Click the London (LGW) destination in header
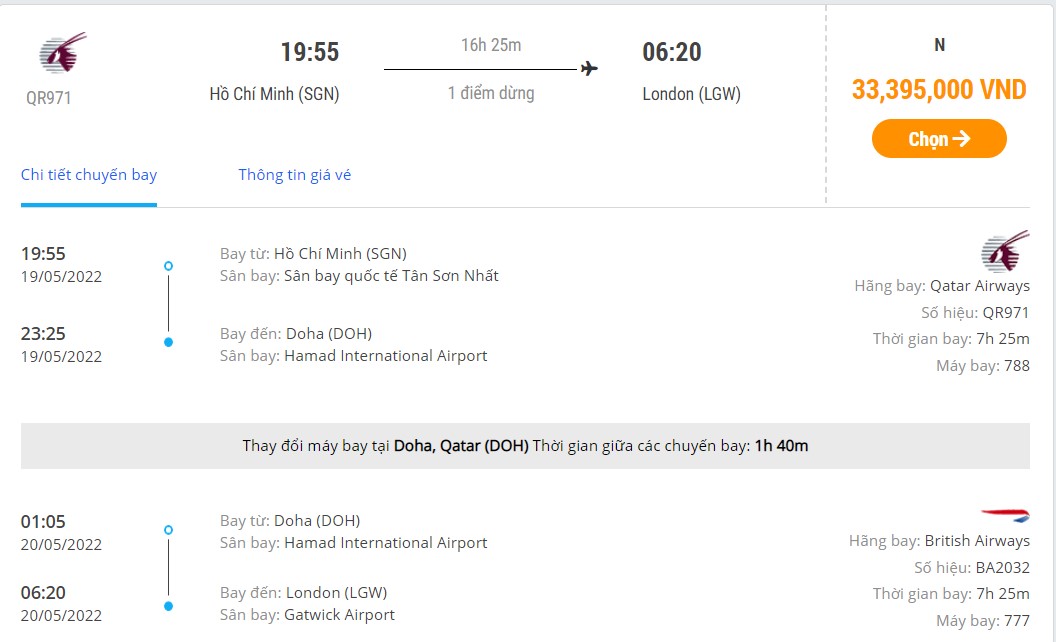Image resolution: width=1056 pixels, height=642 pixels. click(x=691, y=94)
